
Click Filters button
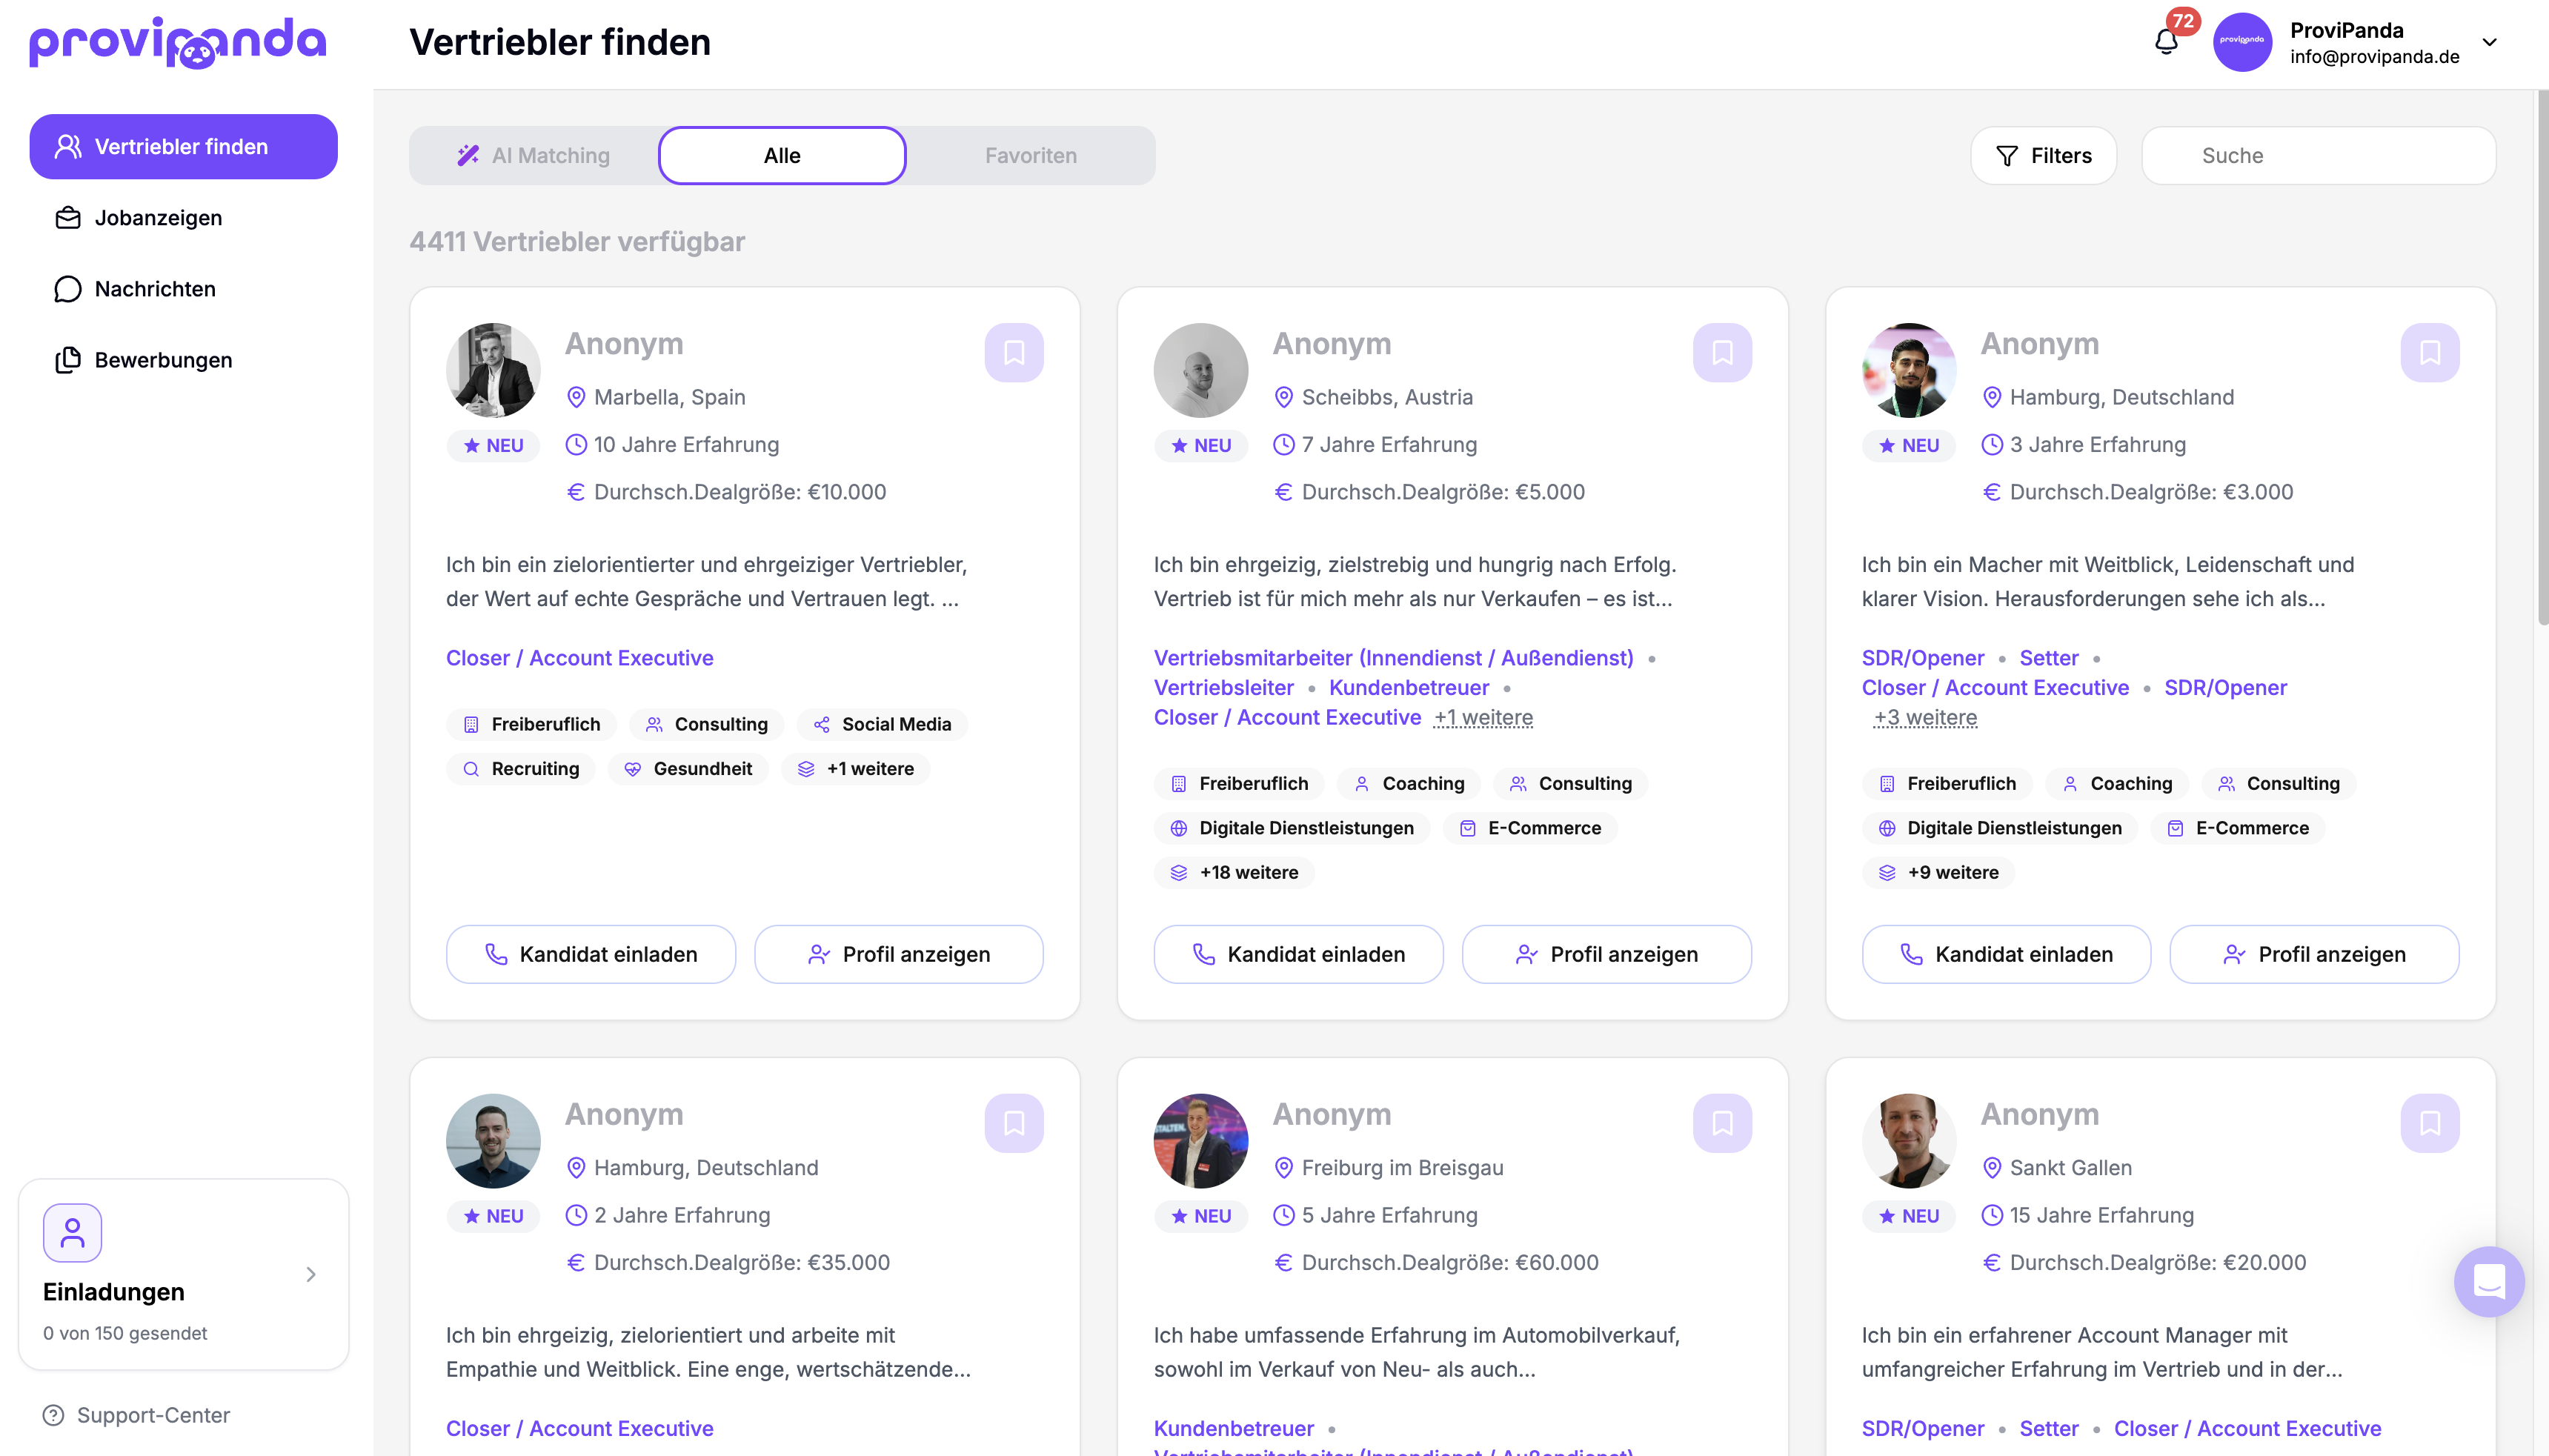click(2043, 155)
